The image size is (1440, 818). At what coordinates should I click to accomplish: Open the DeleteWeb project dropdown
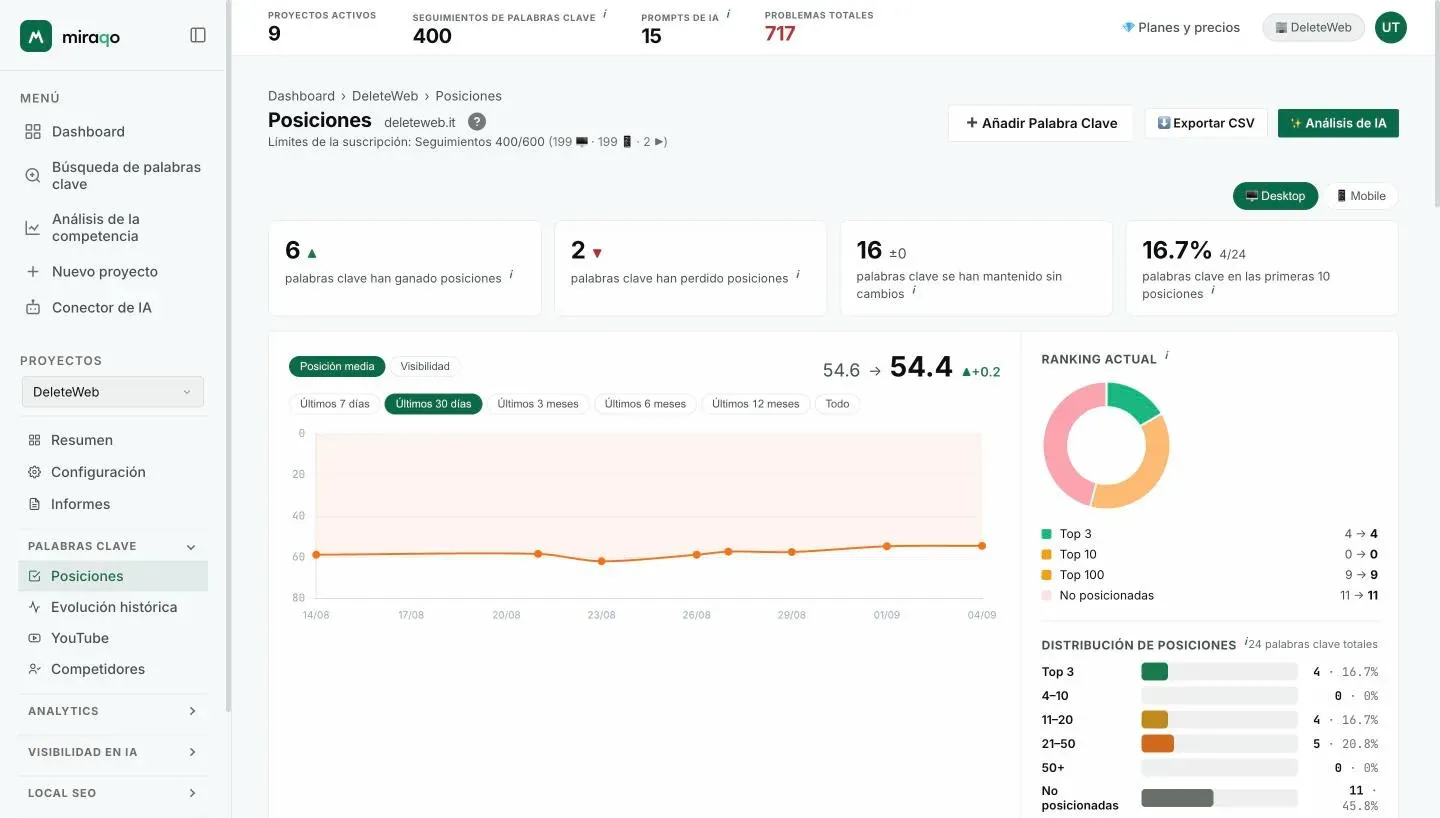pyautogui.click(x=113, y=392)
